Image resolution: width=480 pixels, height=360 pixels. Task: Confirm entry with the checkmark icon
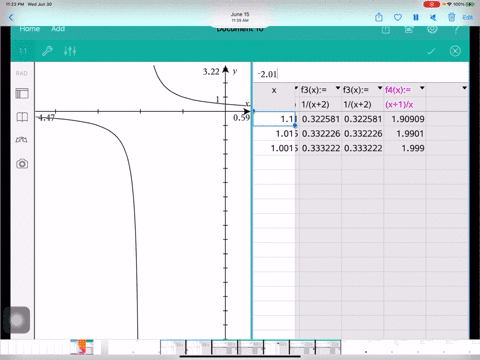(431, 51)
